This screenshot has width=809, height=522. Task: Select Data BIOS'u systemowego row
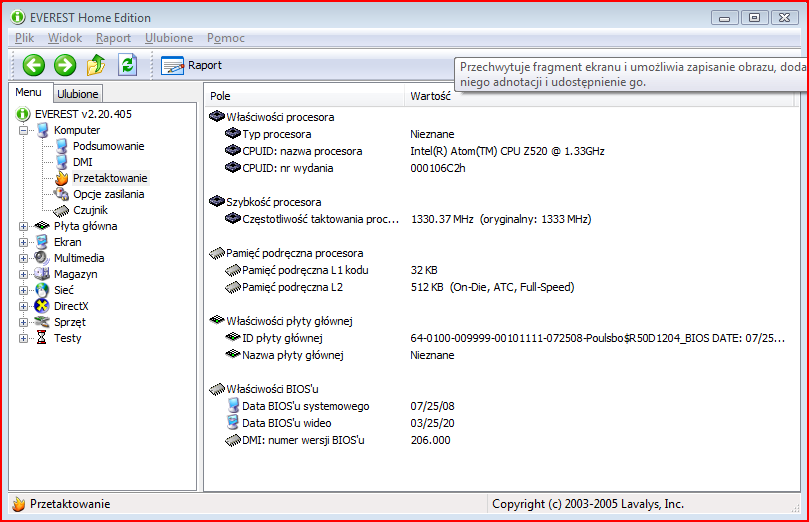pyautogui.click(x=503, y=406)
